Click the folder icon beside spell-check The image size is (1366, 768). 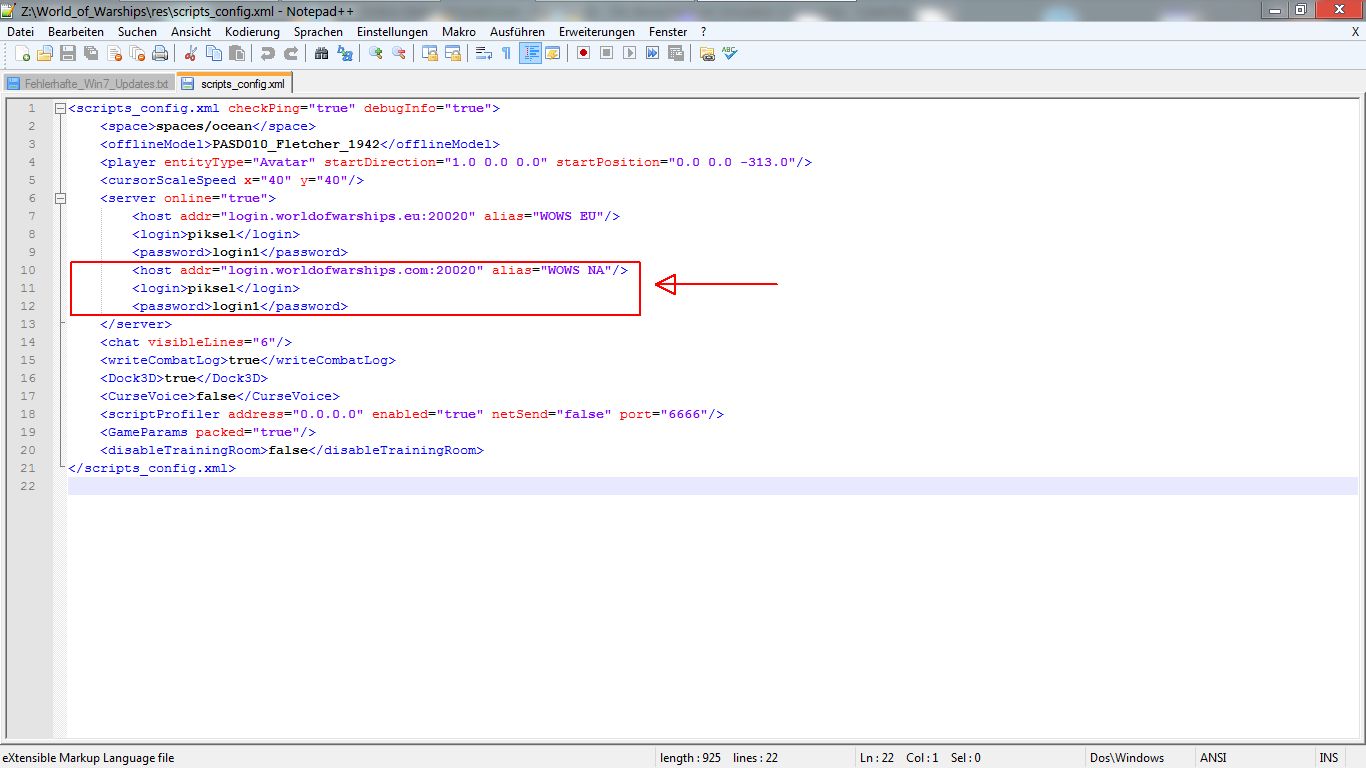[x=707, y=53]
